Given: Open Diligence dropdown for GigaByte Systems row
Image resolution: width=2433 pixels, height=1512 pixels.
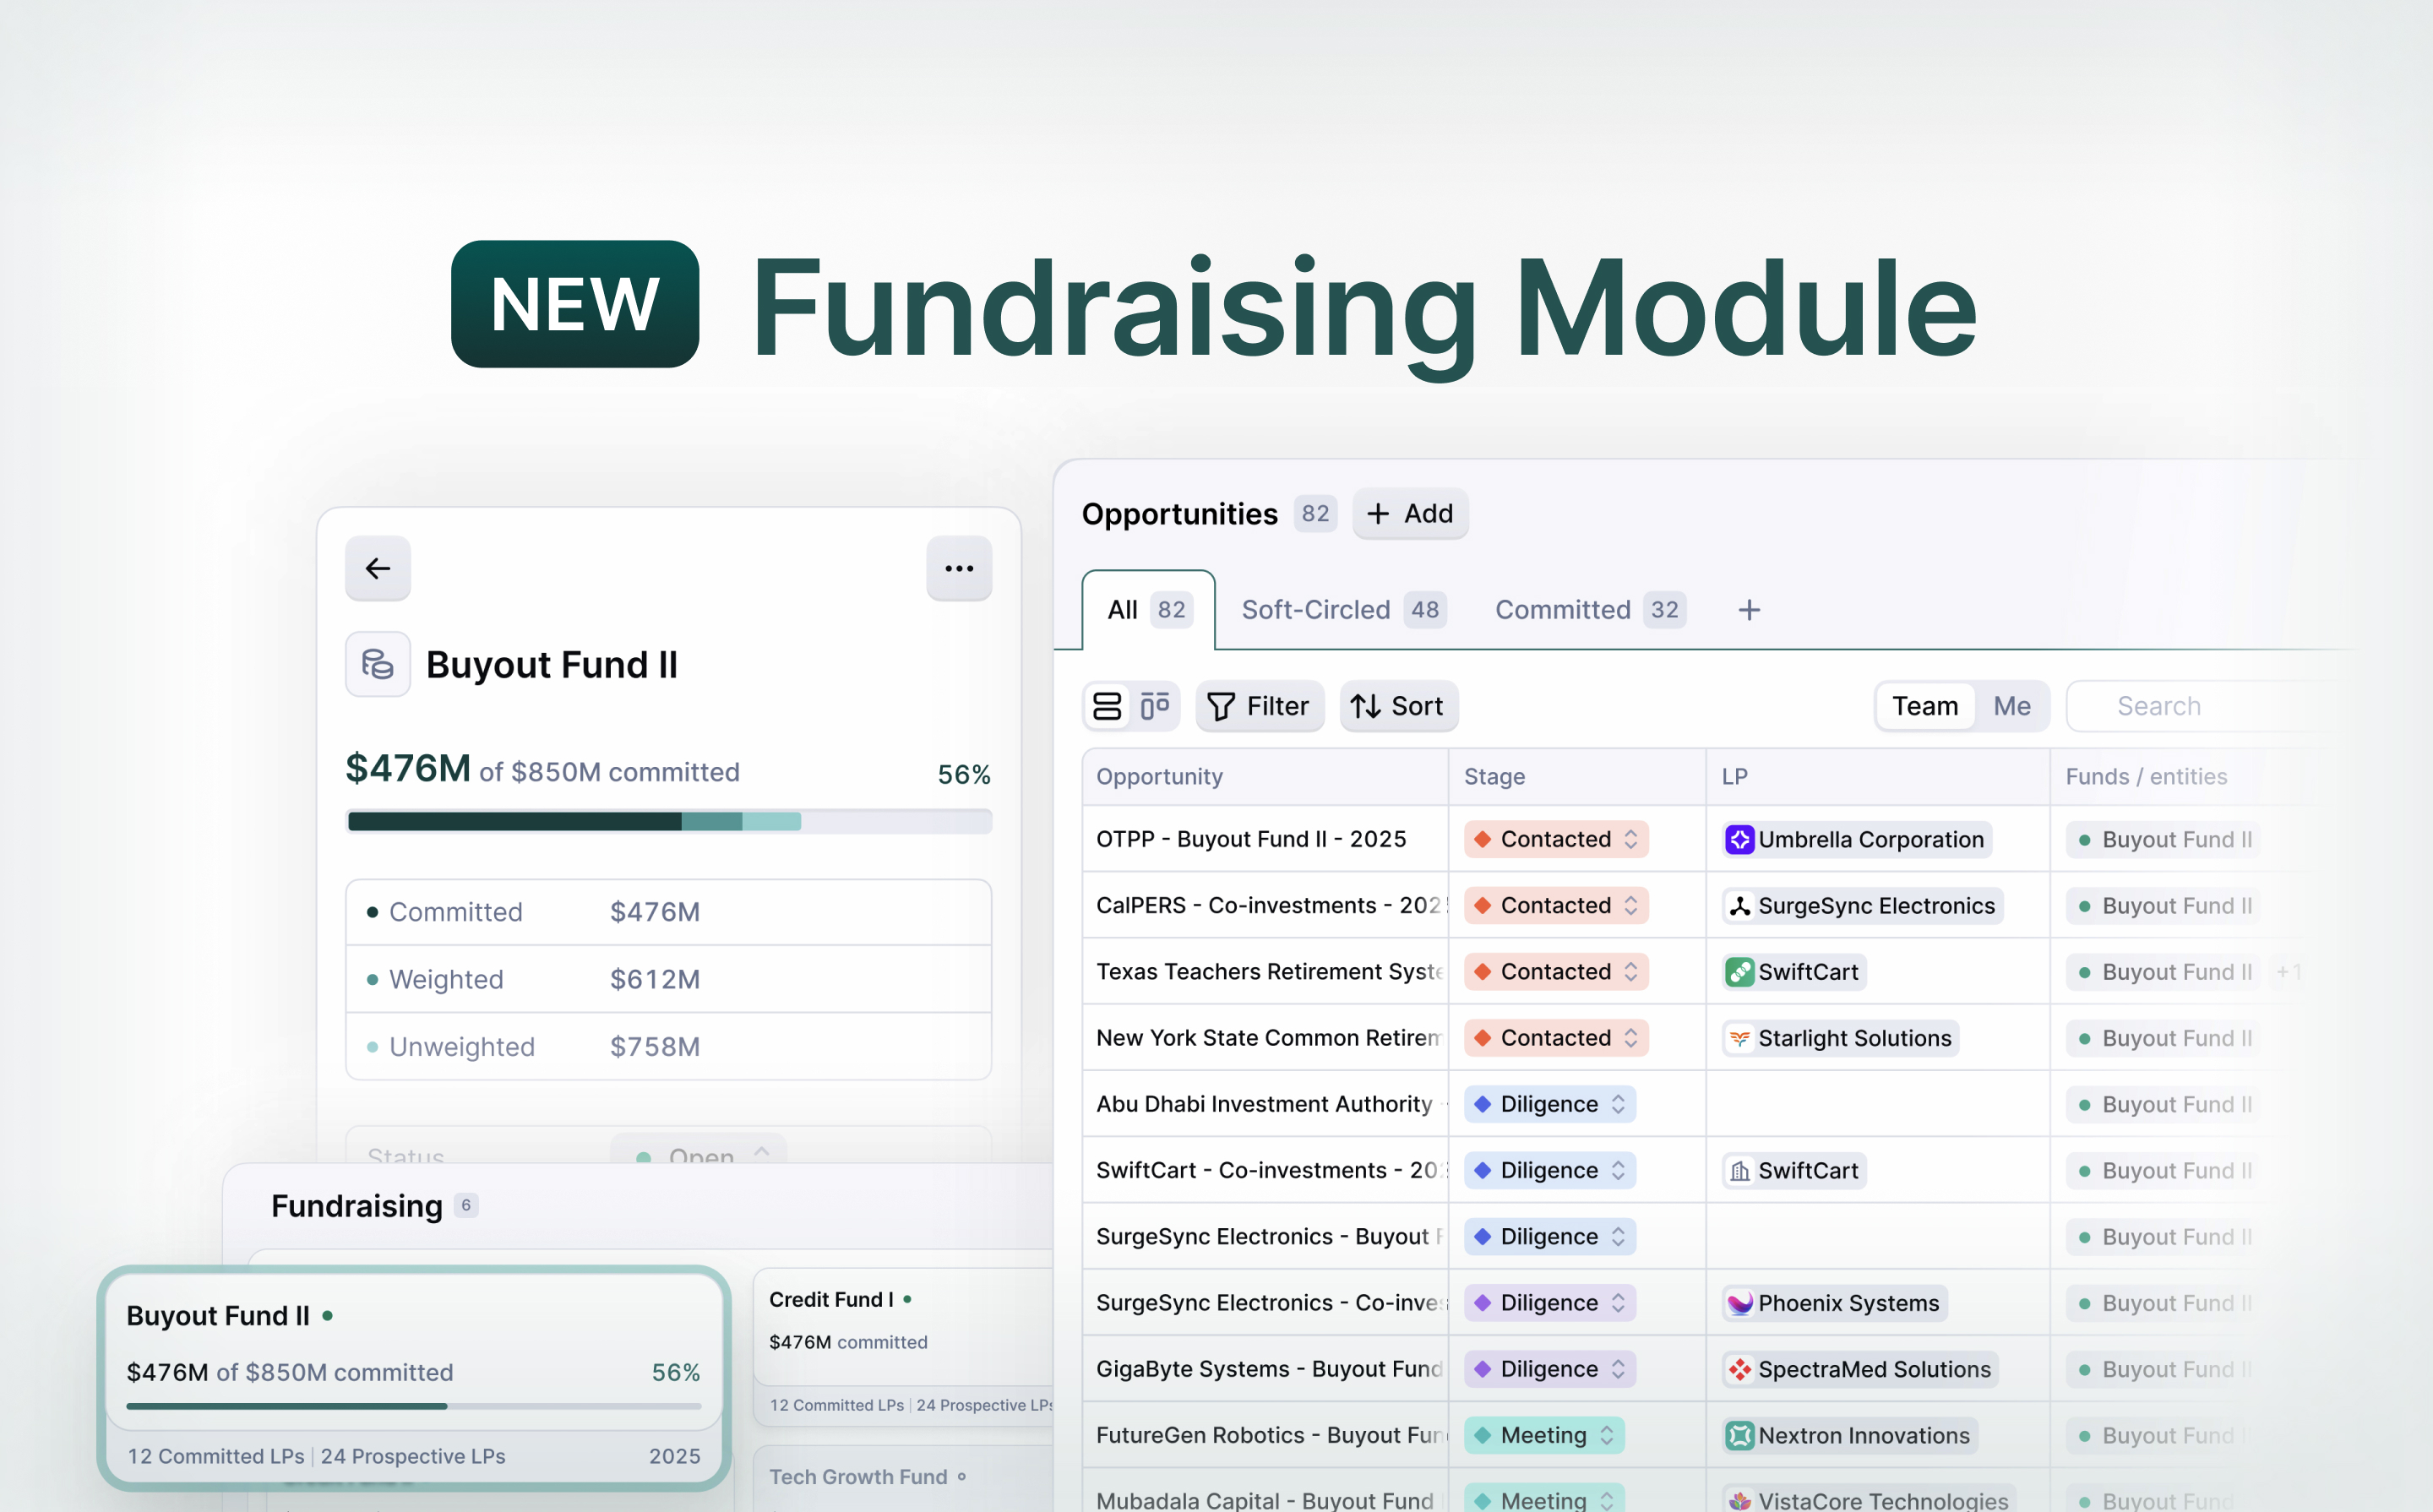Looking at the screenshot, I should pos(1549,1369).
